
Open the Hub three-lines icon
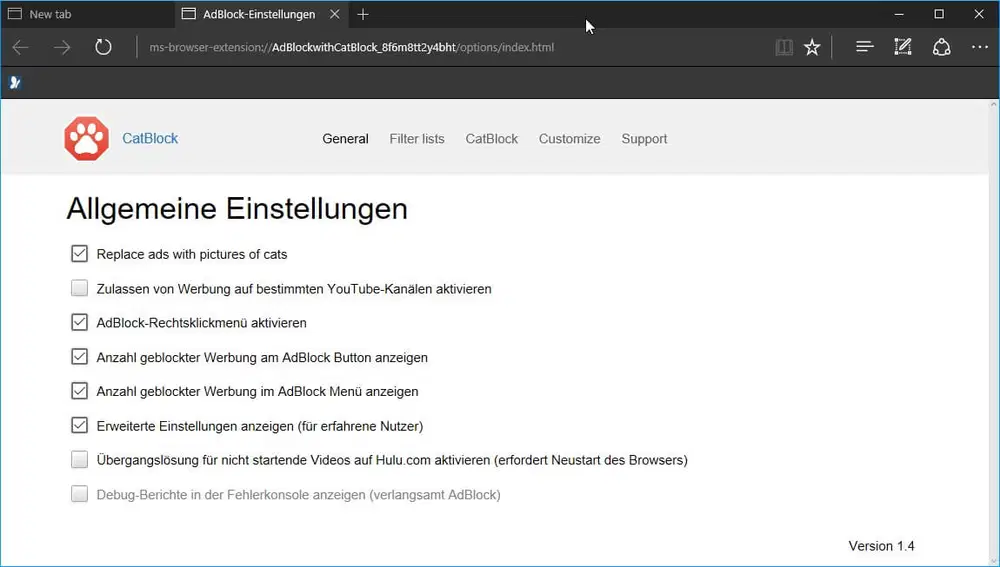(864, 47)
